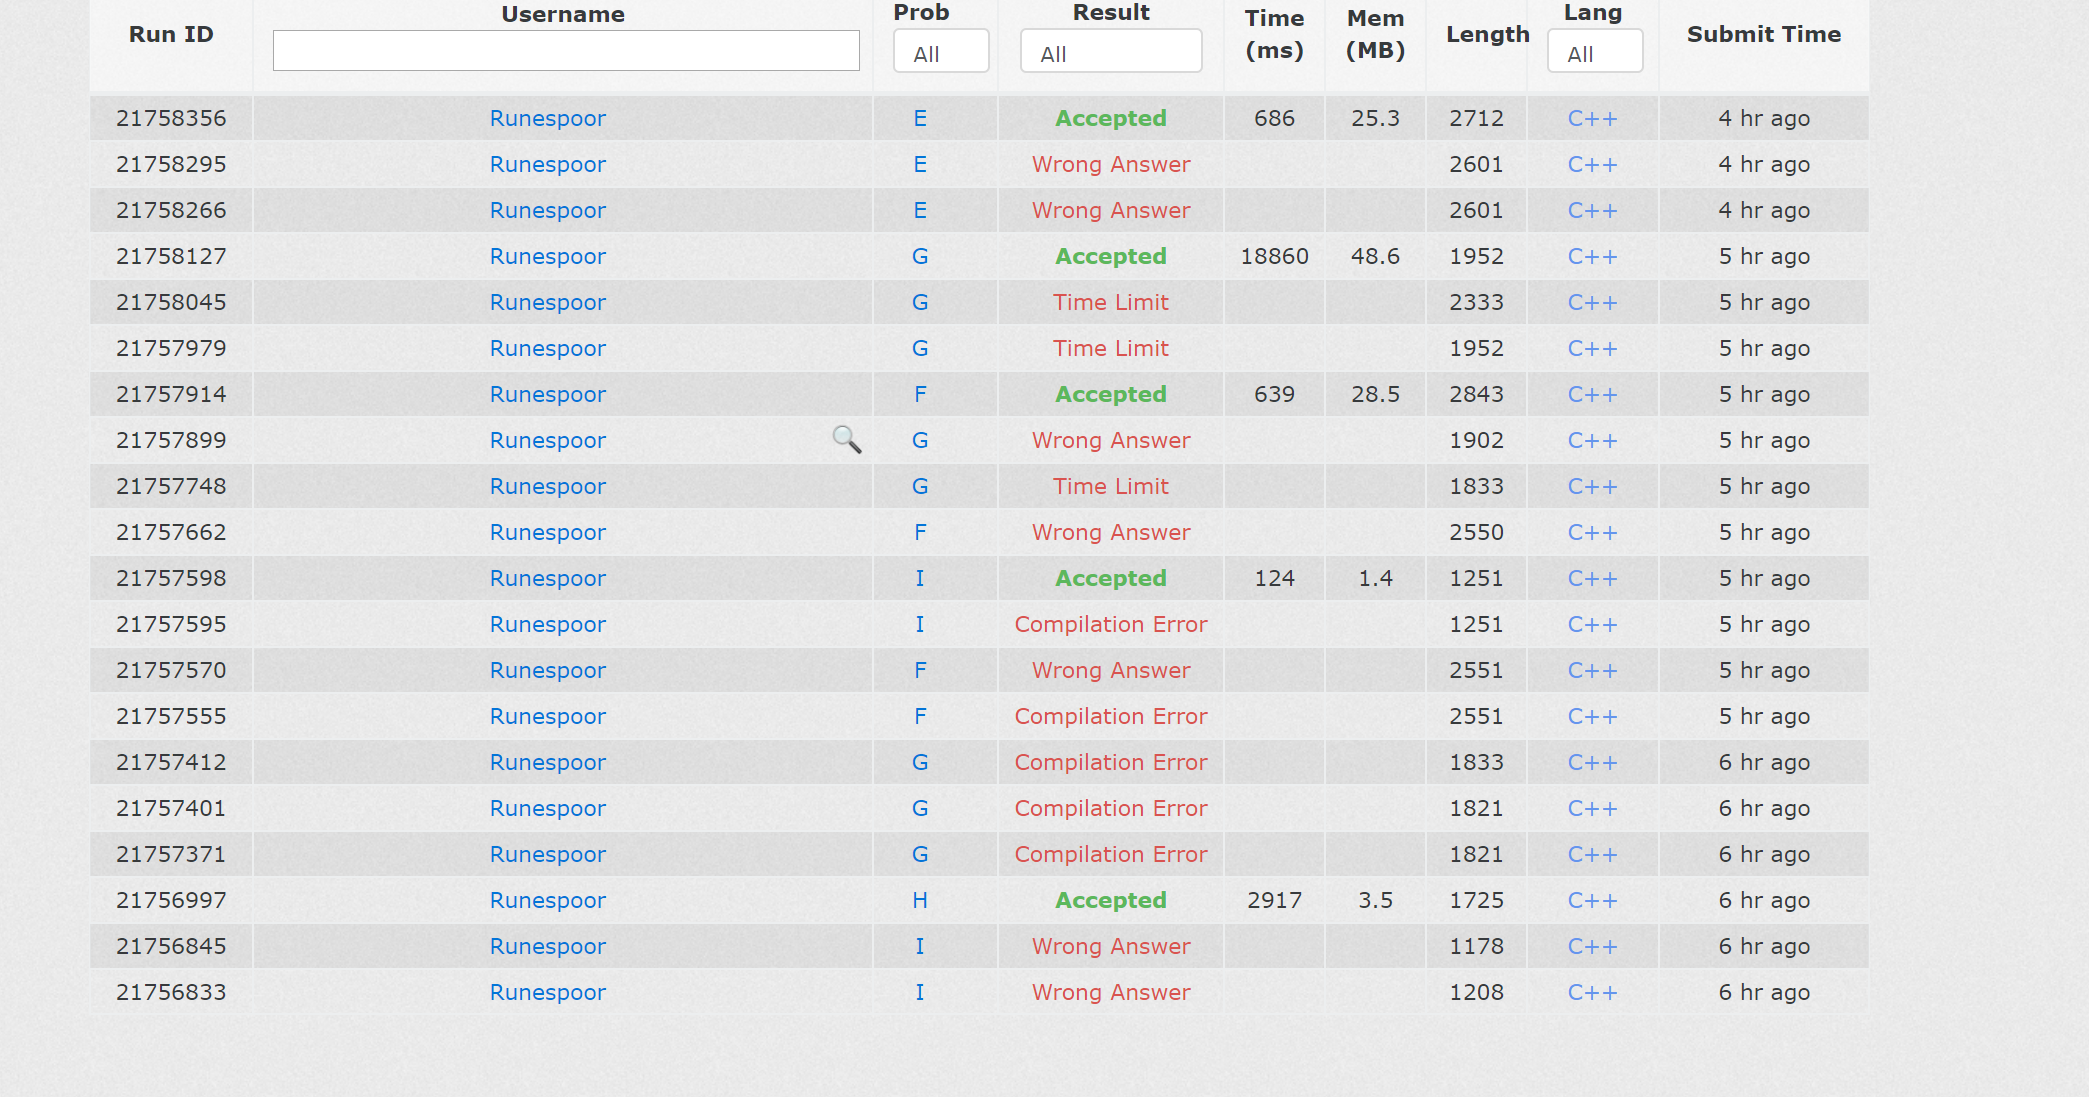Open problem H link in row 21756997
Image resolution: width=2089 pixels, height=1097 pixels.
point(920,900)
